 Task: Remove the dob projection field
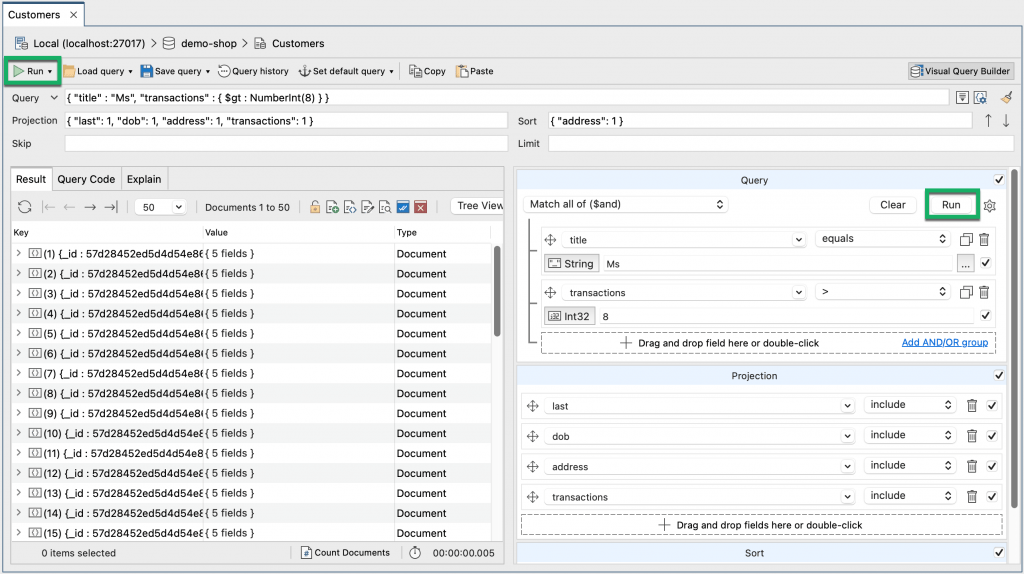click(x=971, y=436)
